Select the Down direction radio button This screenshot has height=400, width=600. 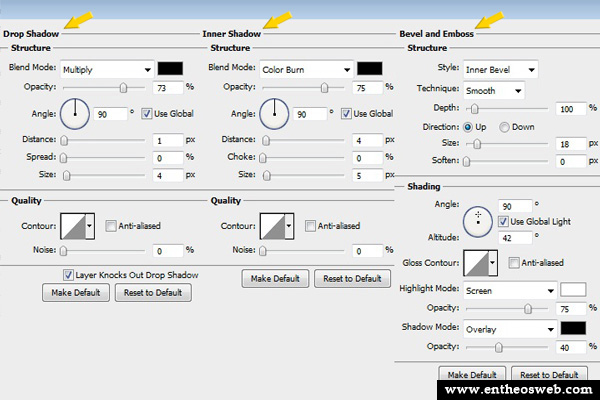504,127
